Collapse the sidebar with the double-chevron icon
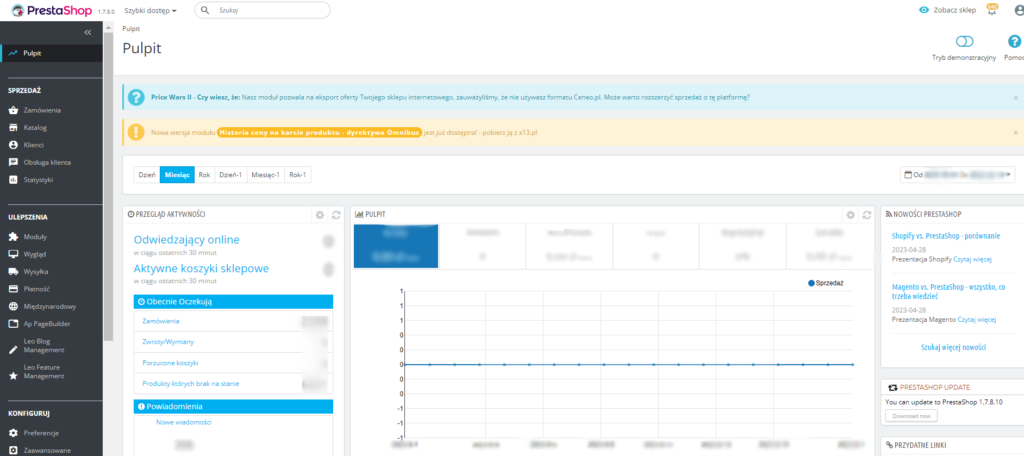Screen dimensions: 1024x456 click(x=88, y=32)
